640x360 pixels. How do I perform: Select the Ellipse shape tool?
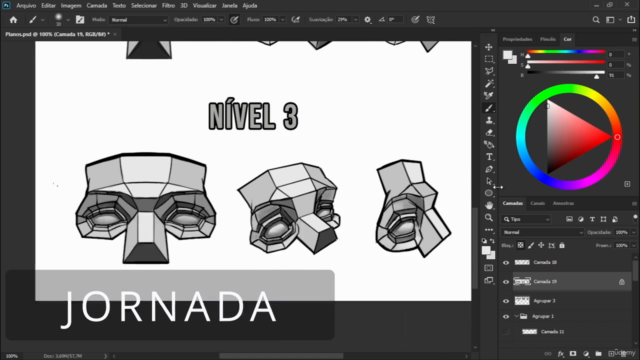(489, 193)
